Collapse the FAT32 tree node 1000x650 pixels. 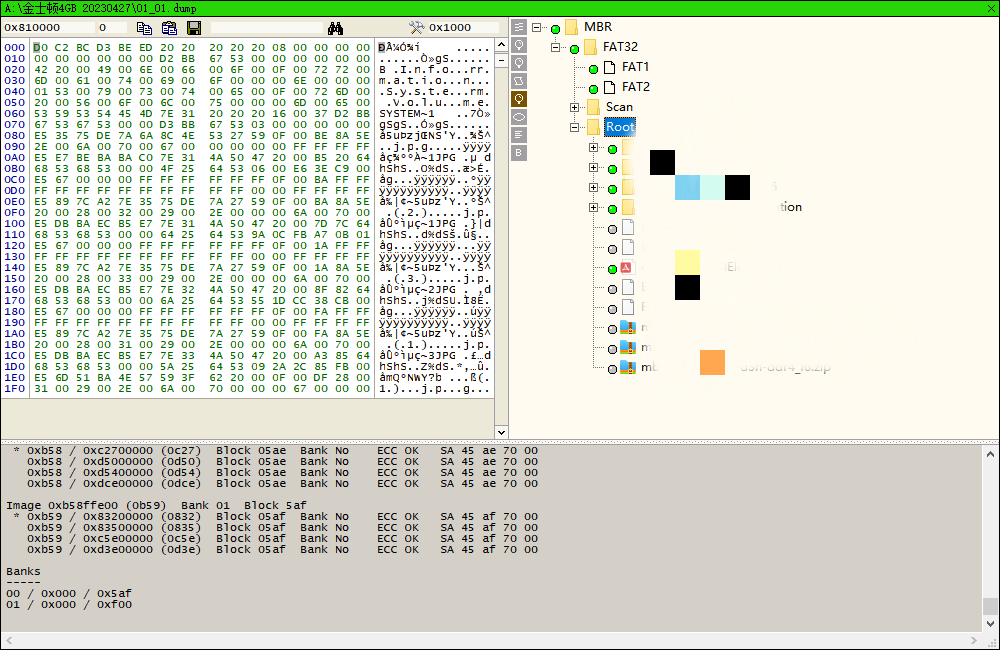555,47
